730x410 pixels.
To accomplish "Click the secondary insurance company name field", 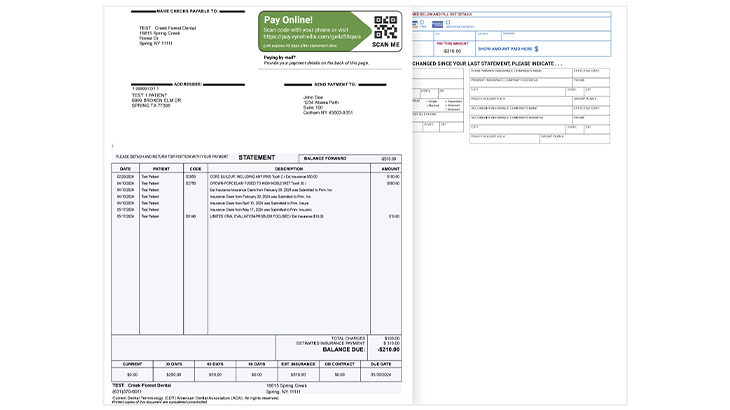I will coord(520,111).
